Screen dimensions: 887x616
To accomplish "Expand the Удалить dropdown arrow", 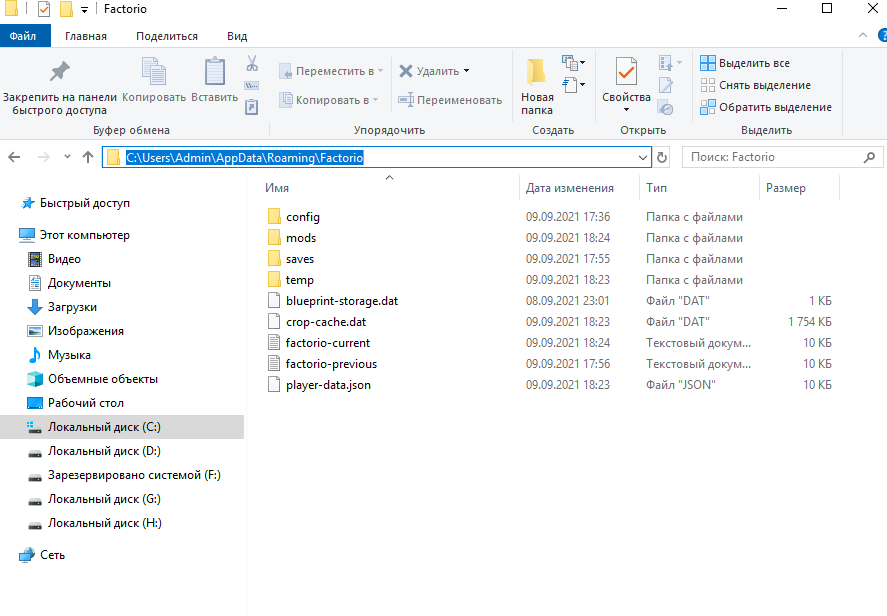I will (x=467, y=71).
